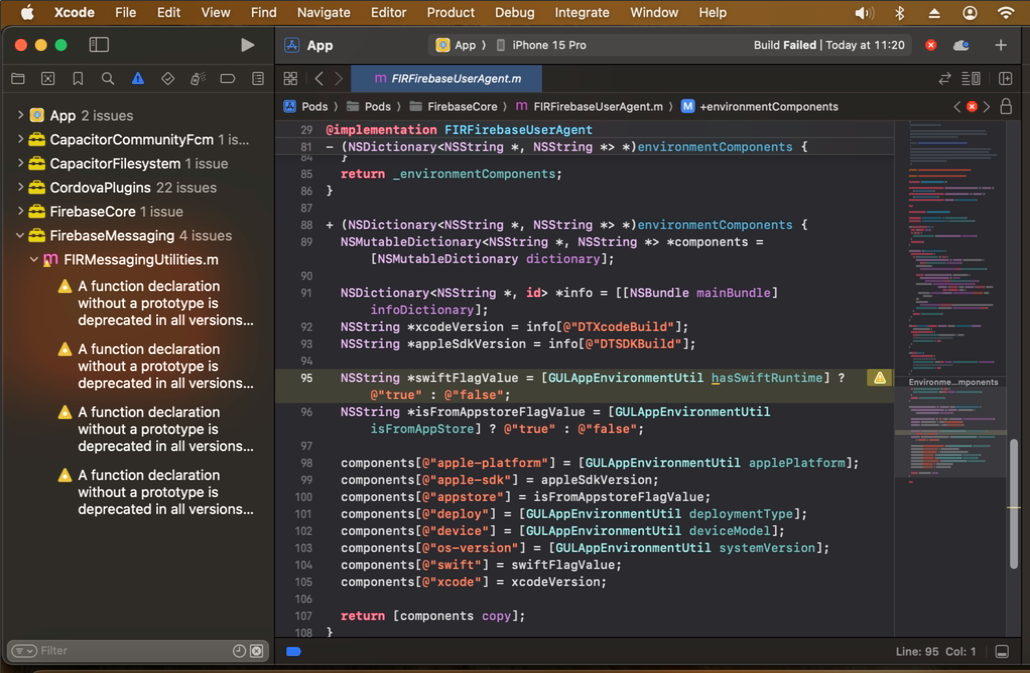1030x673 pixels.
Task: Open the Report navigator icon
Action: tap(258, 79)
